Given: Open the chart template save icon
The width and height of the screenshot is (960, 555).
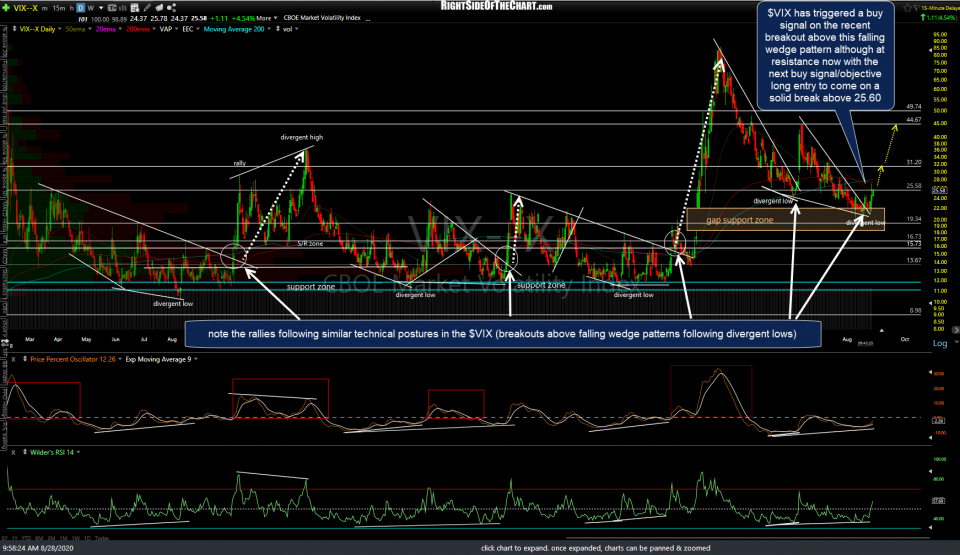Looking at the screenshot, I should point(135,8).
